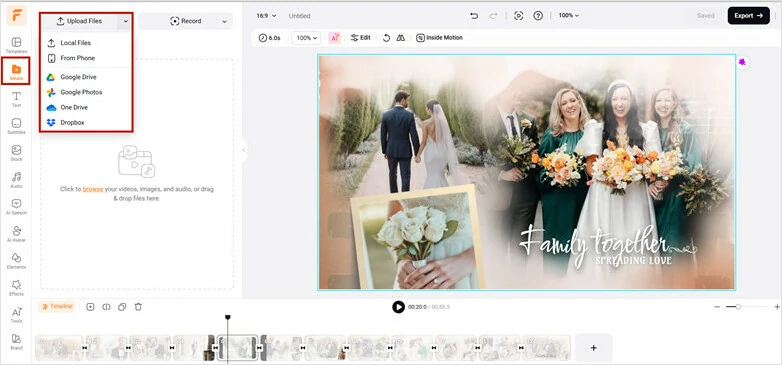
Task: Select the Media sidebar tab
Action: pos(16,72)
